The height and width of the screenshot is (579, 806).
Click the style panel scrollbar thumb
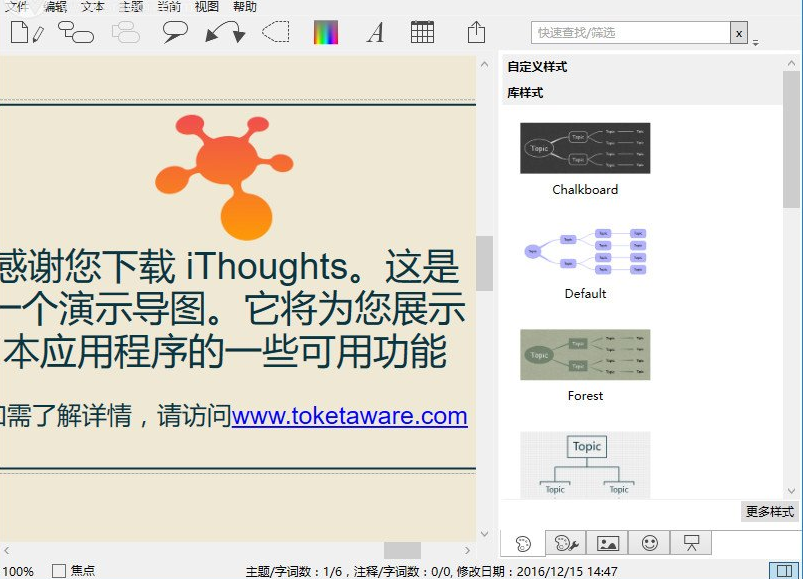pos(791,140)
